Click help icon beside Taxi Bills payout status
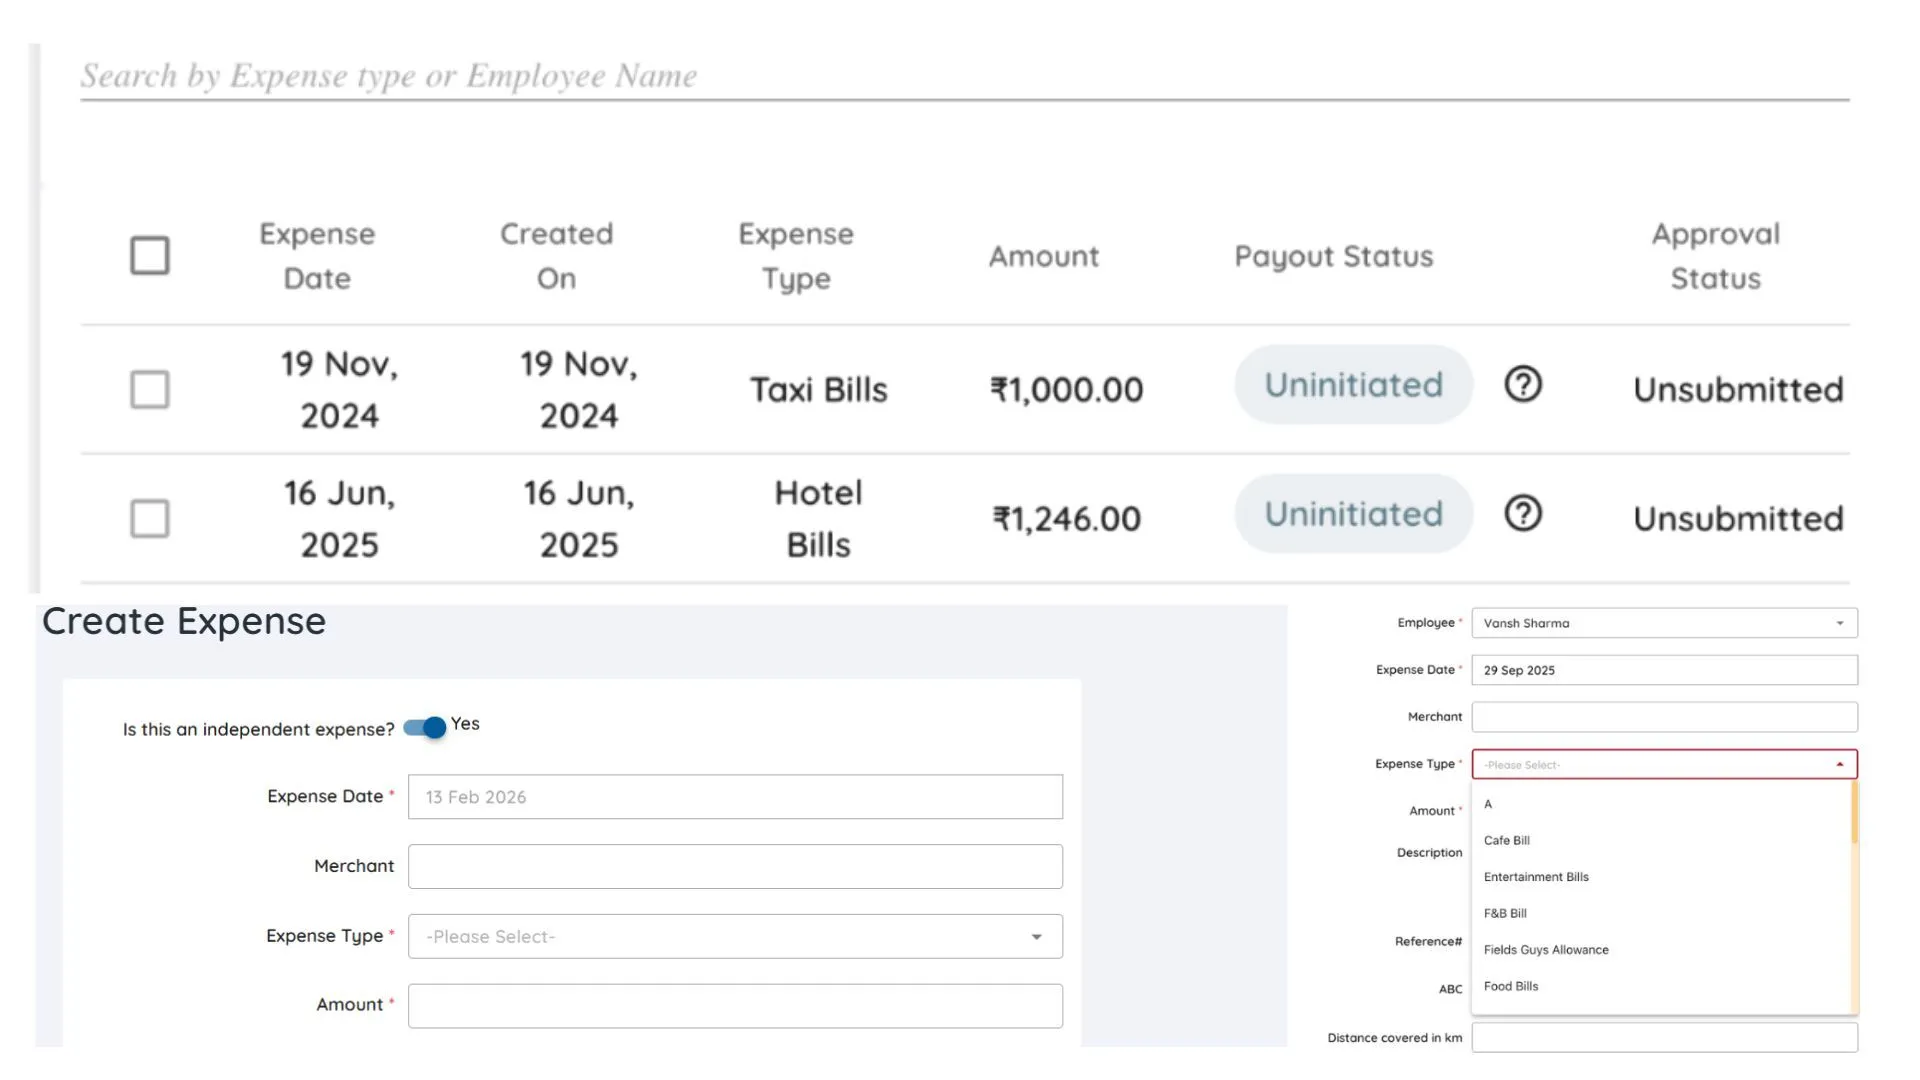 tap(1523, 385)
